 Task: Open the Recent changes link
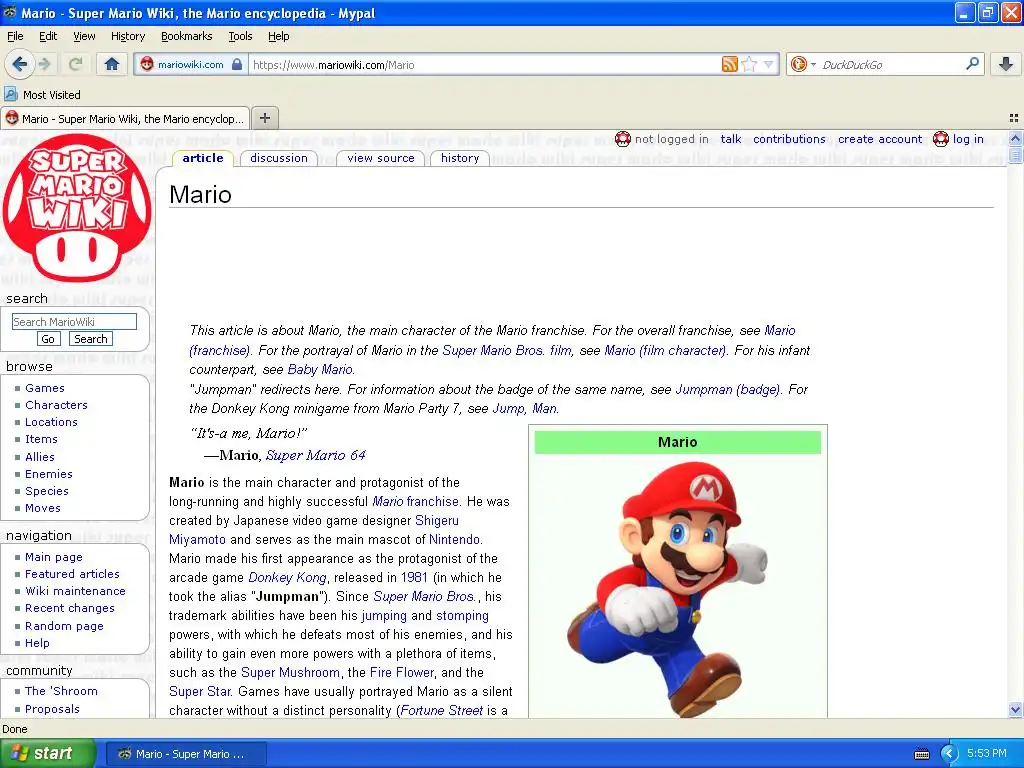click(69, 608)
